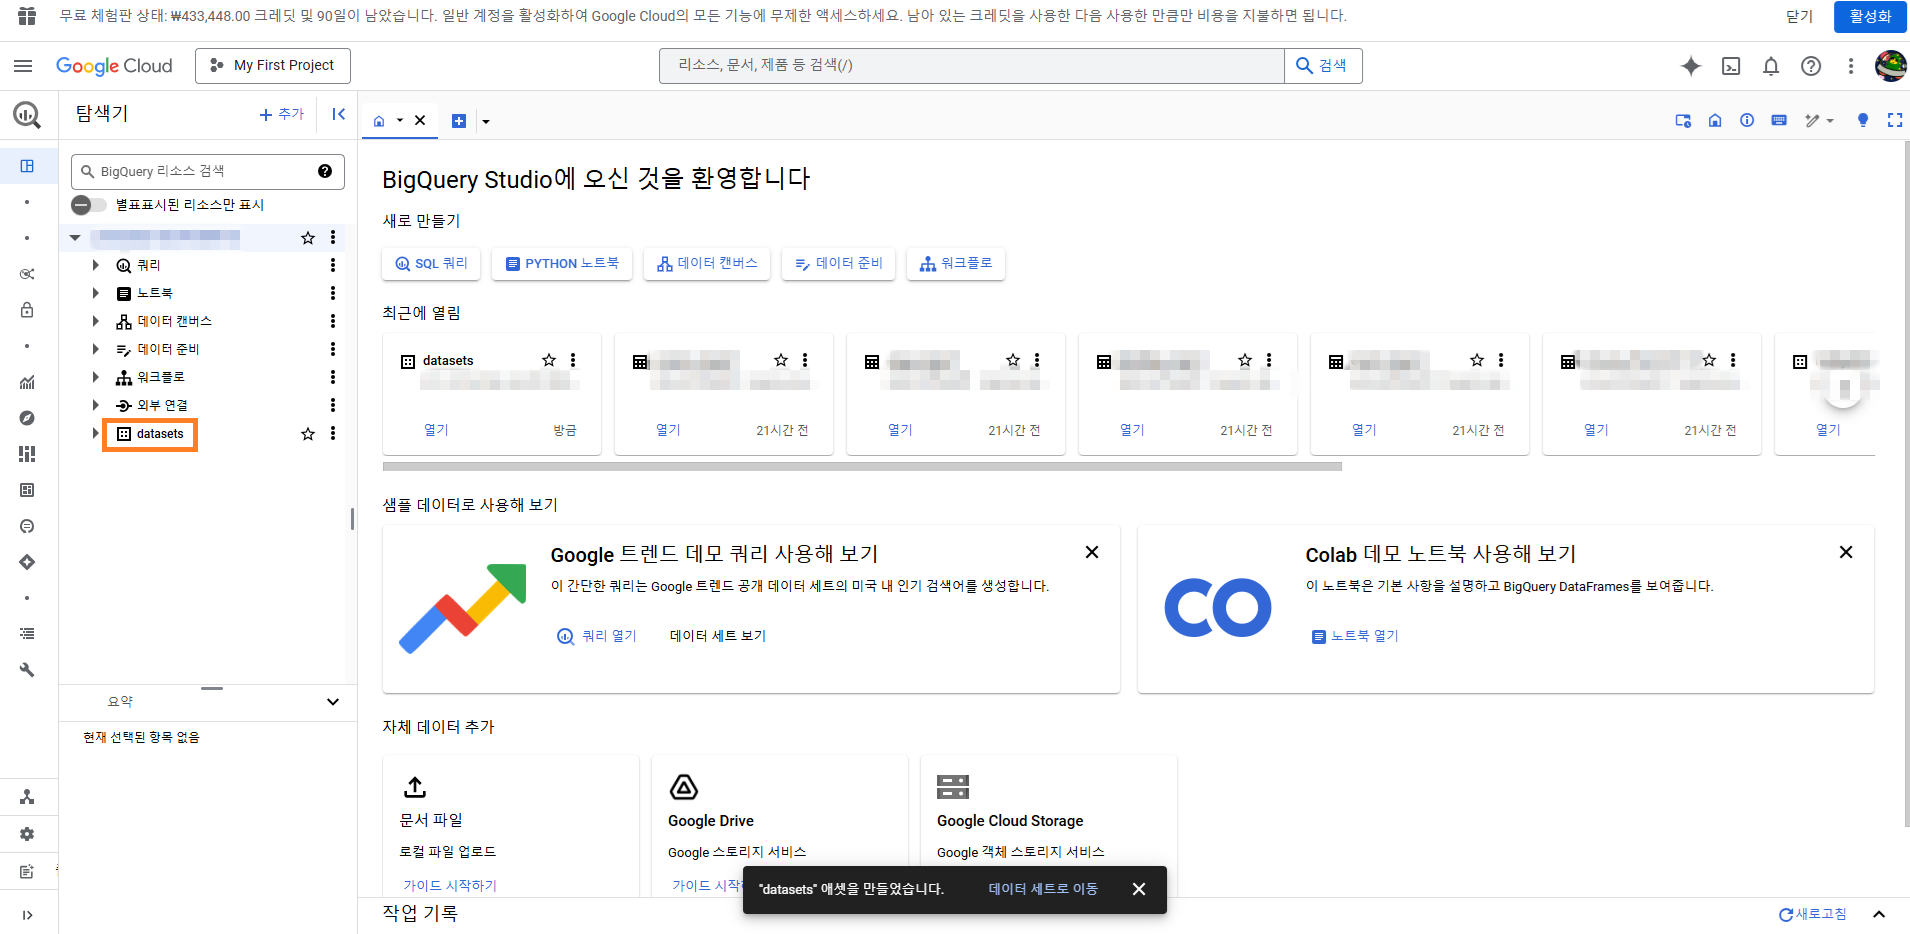Click 데이터 세트로 이동 in toast
The width and height of the screenshot is (1910, 934).
click(x=1043, y=889)
